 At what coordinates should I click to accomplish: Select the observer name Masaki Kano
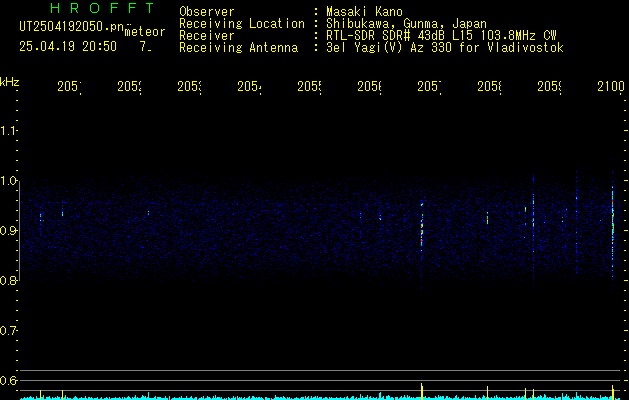364,11
